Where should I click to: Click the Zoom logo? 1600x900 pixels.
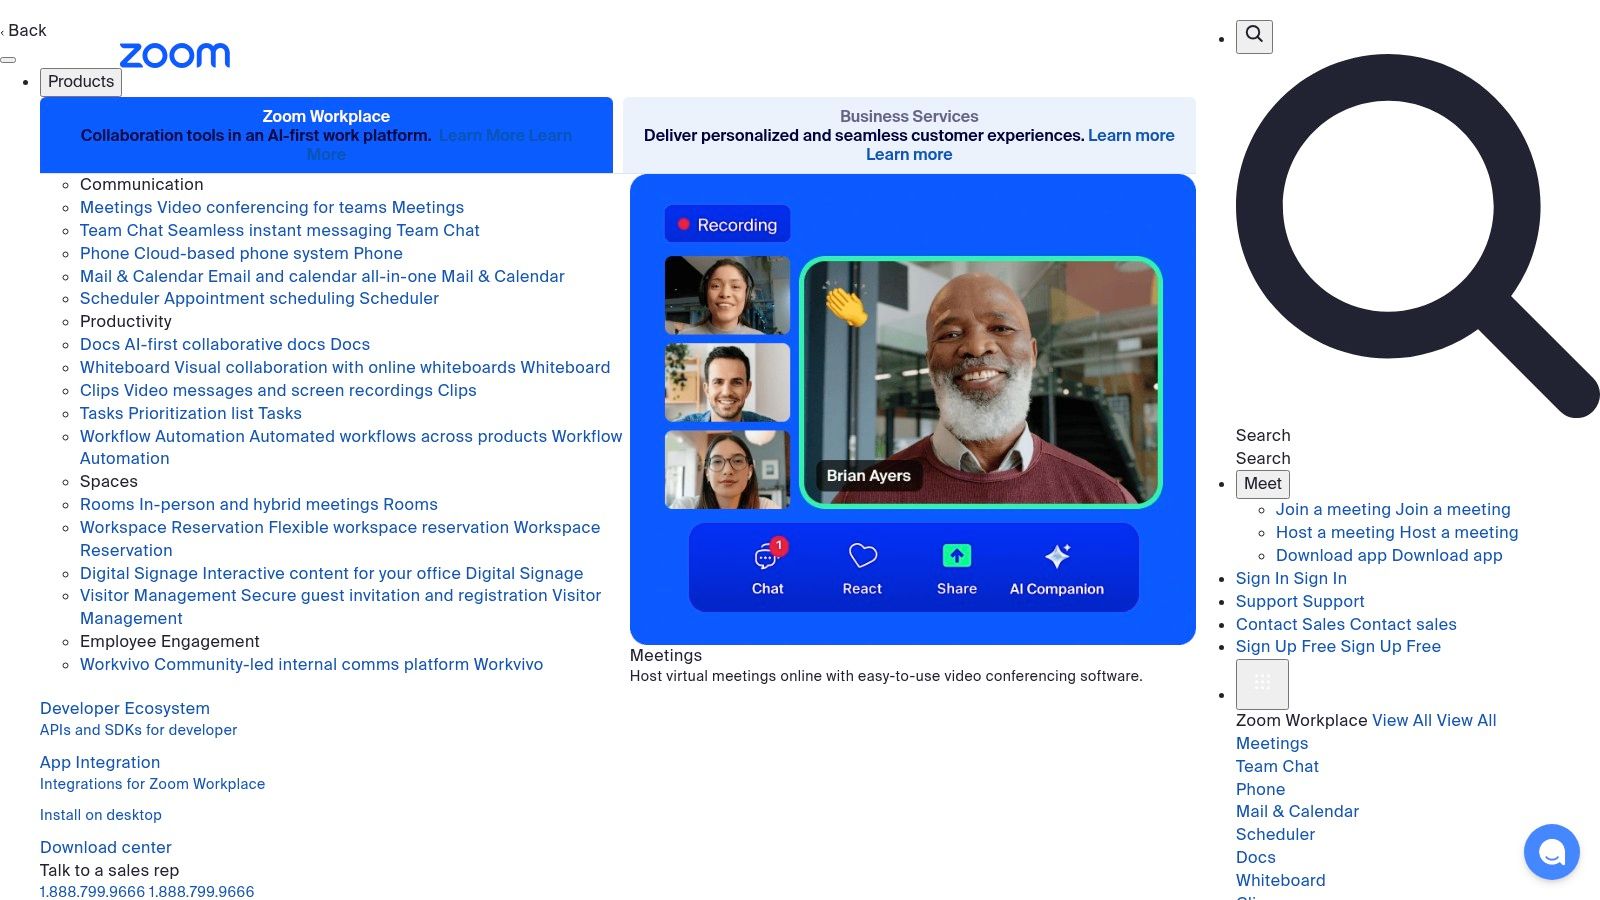(x=174, y=55)
